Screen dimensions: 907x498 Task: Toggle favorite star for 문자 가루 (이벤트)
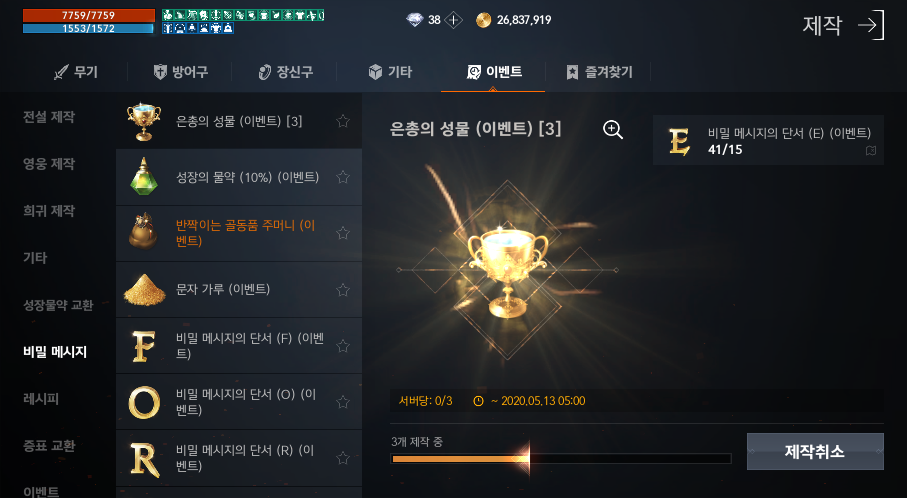coord(343,290)
